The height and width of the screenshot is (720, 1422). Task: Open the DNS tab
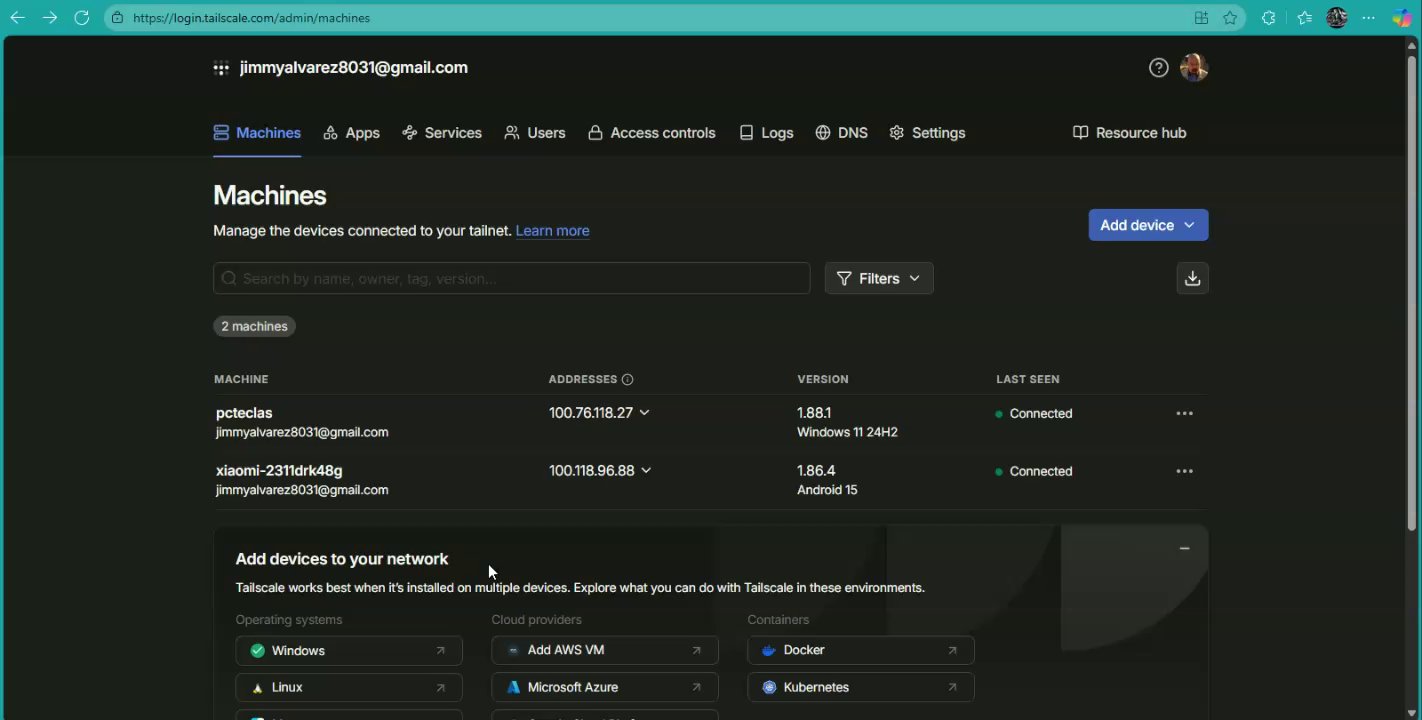[x=841, y=133]
